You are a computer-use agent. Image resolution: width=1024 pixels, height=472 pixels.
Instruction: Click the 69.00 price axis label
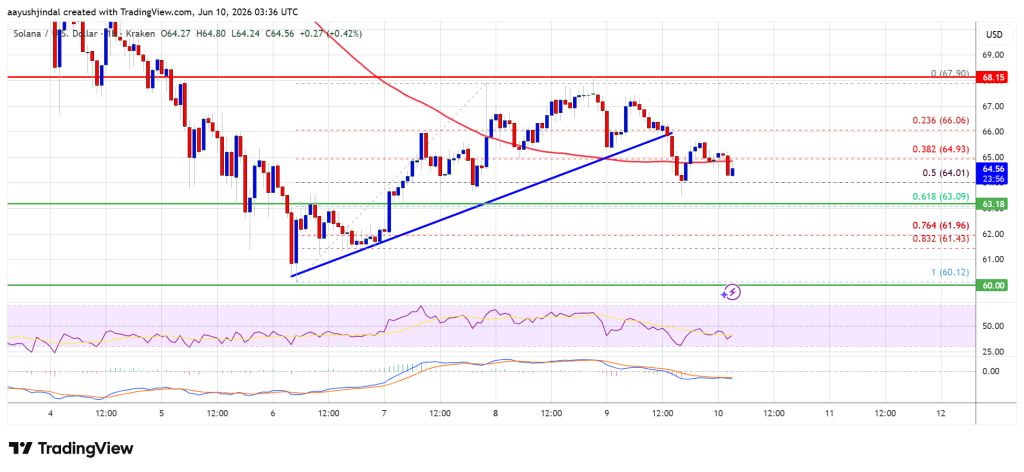(x=991, y=55)
